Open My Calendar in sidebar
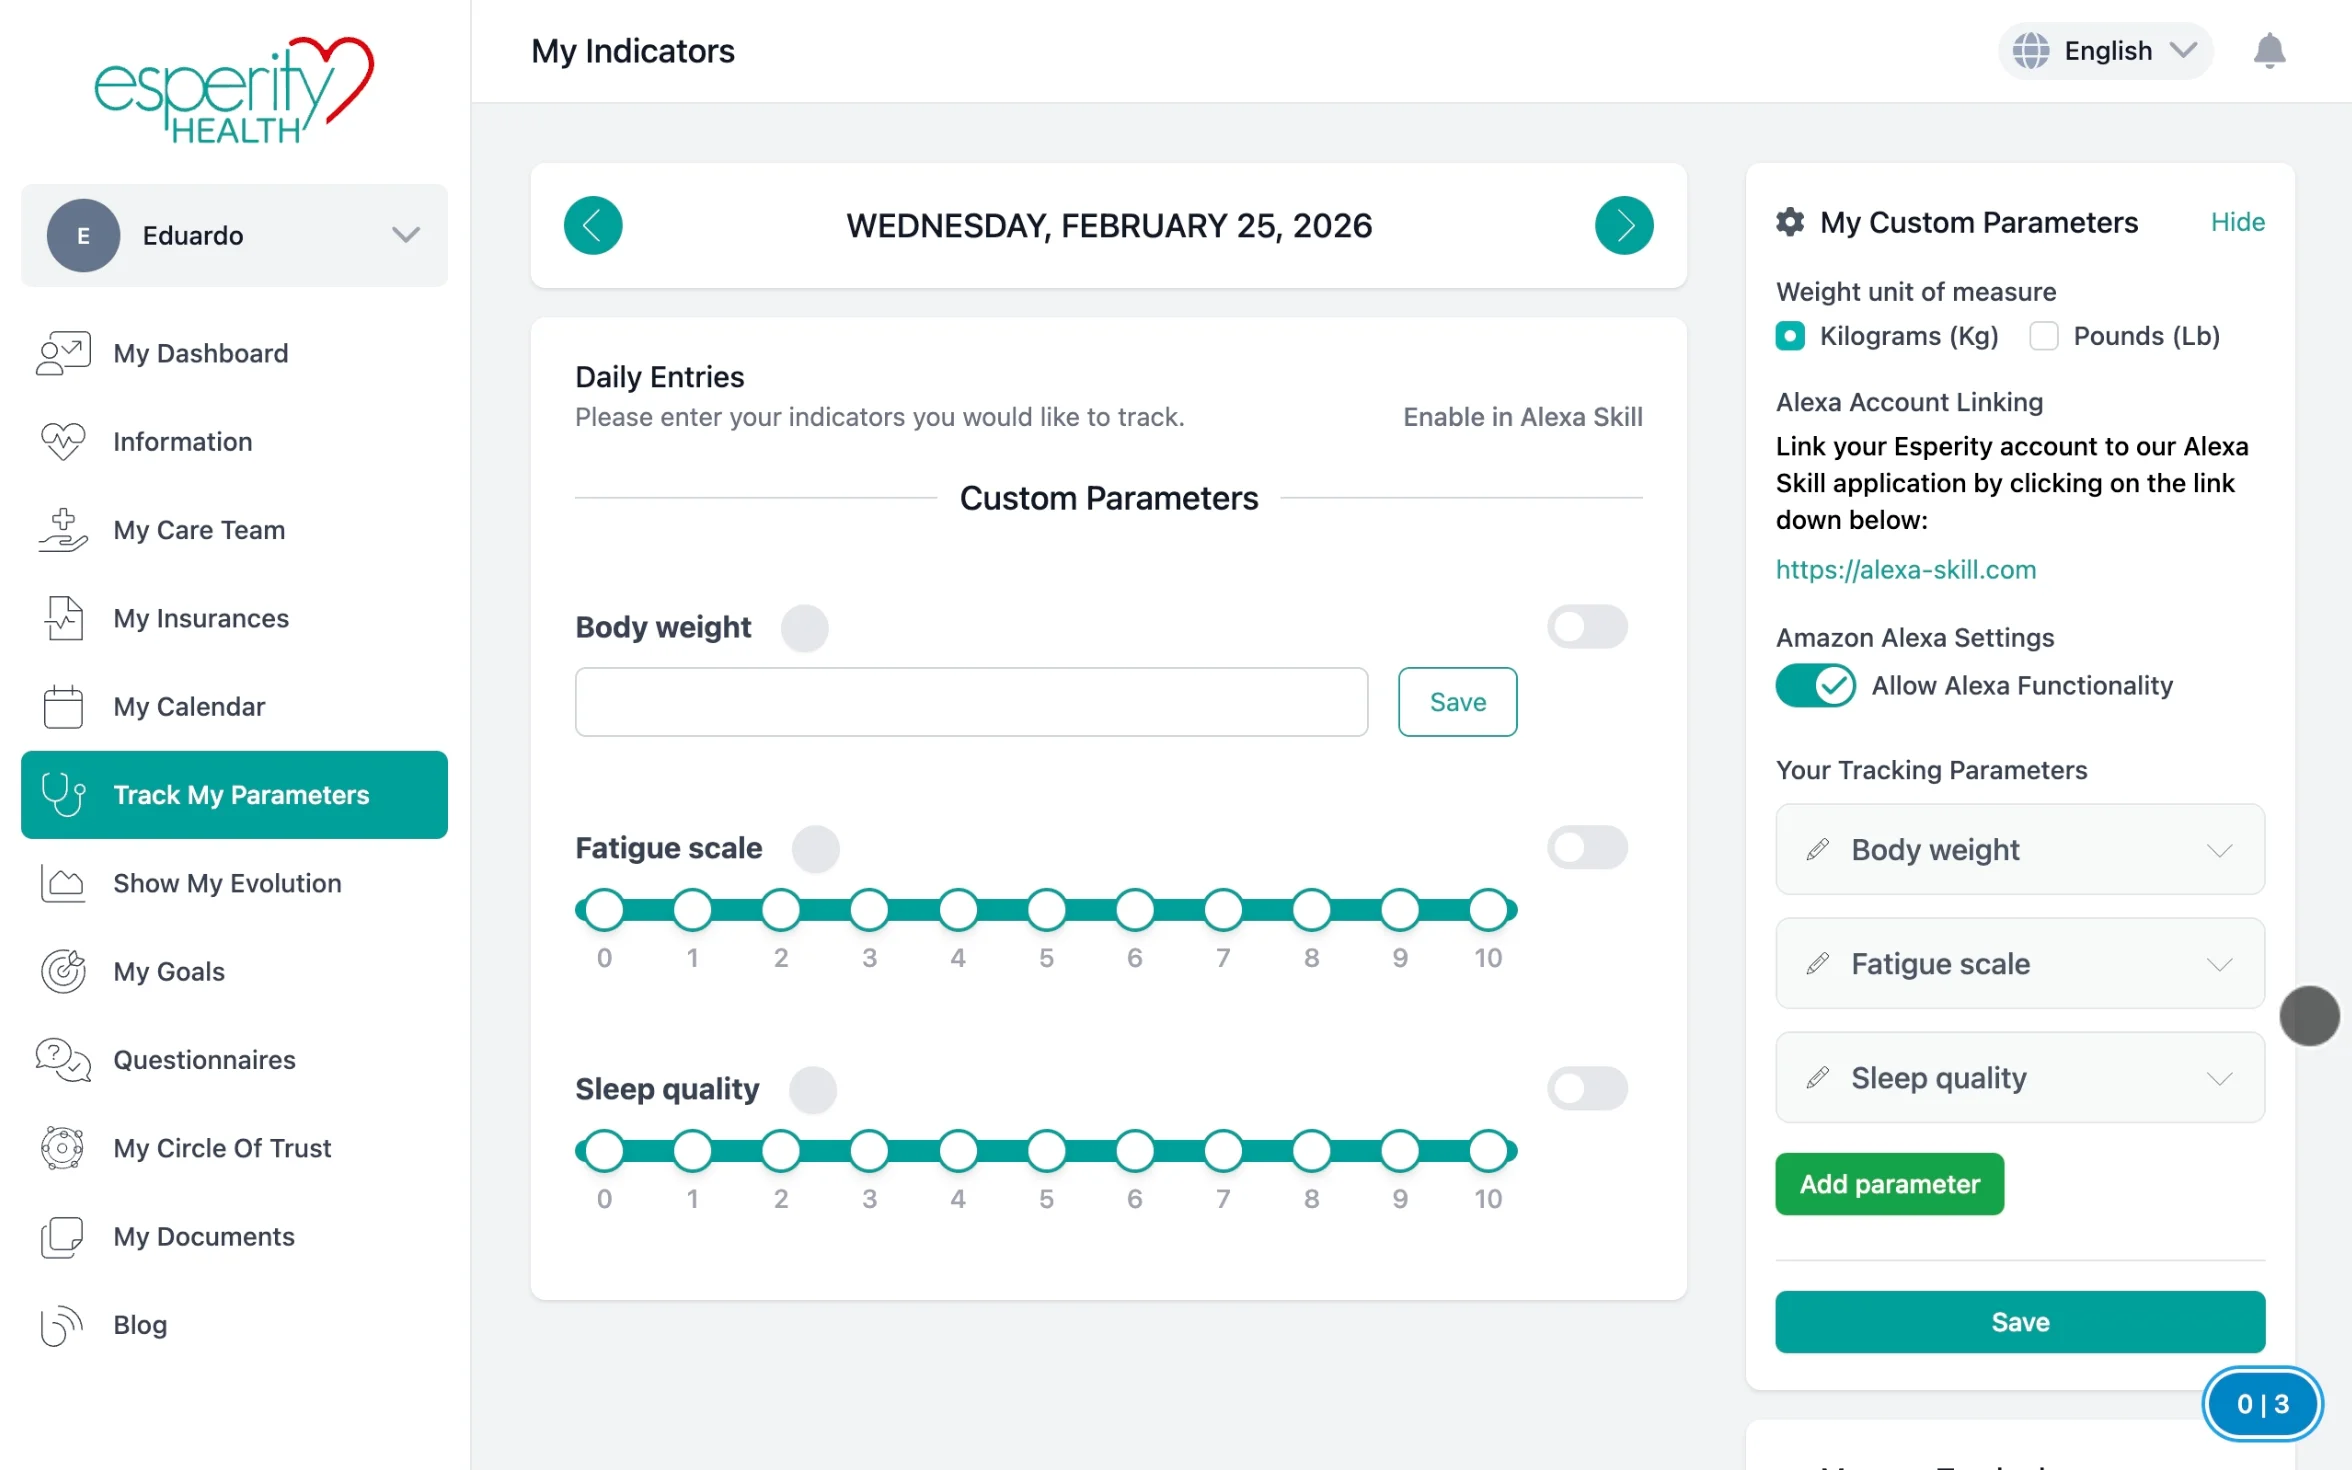 [189, 707]
